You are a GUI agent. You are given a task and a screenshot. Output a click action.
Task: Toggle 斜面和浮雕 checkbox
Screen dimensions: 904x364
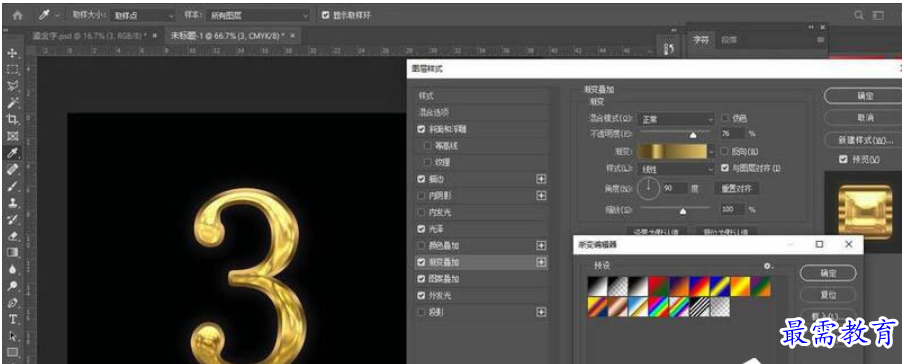[x=421, y=130]
